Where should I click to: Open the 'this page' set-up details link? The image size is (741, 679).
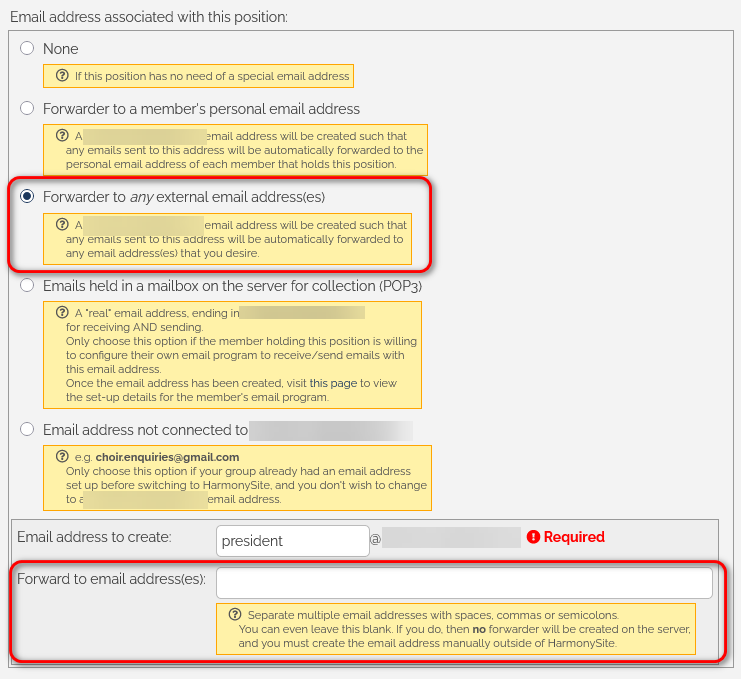coord(331,383)
